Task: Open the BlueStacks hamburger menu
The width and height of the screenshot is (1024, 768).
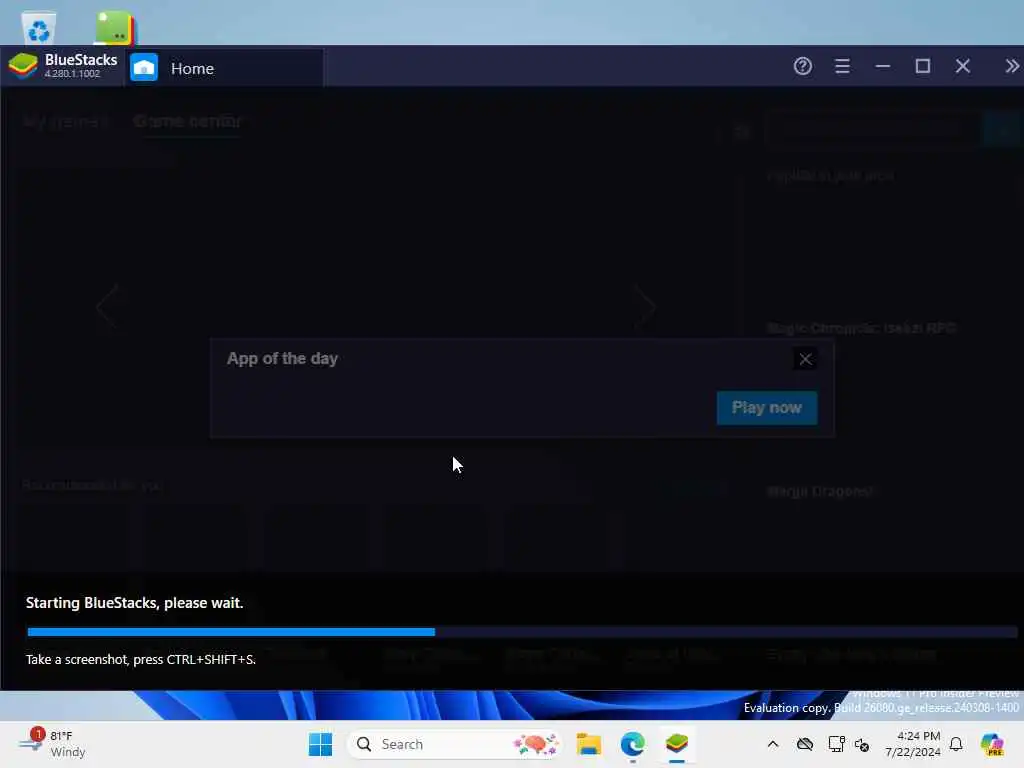Action: tap(842, 66)
